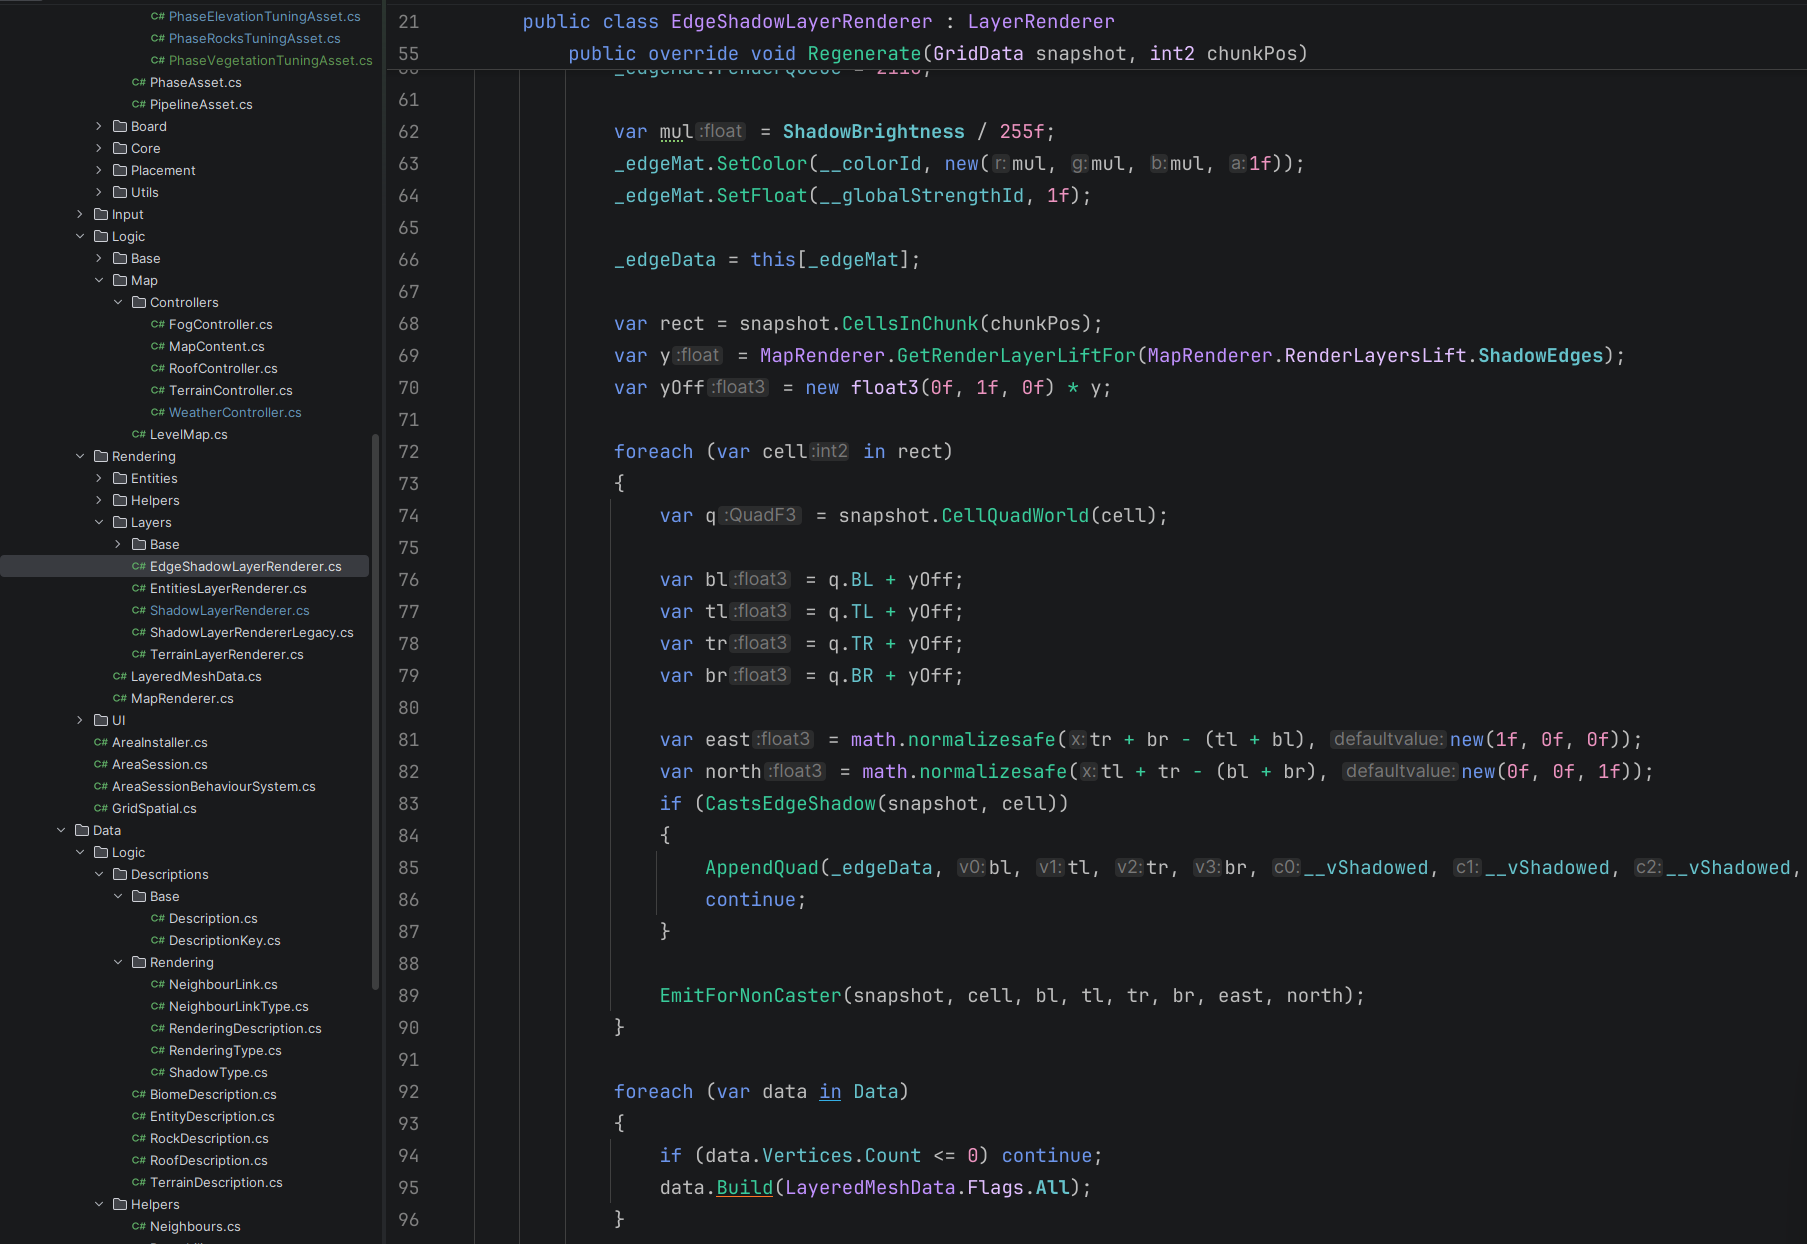Expand the UI folder chevron

(80, 721)
